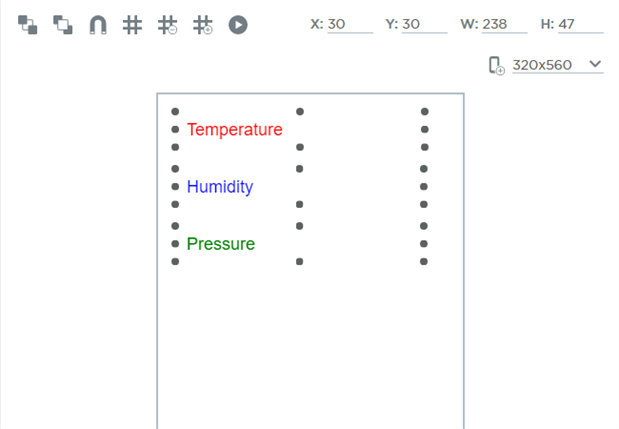Click the bottom-right handle of Pressure label
This screenshot has width=619, height=429.
coord(424,262)
